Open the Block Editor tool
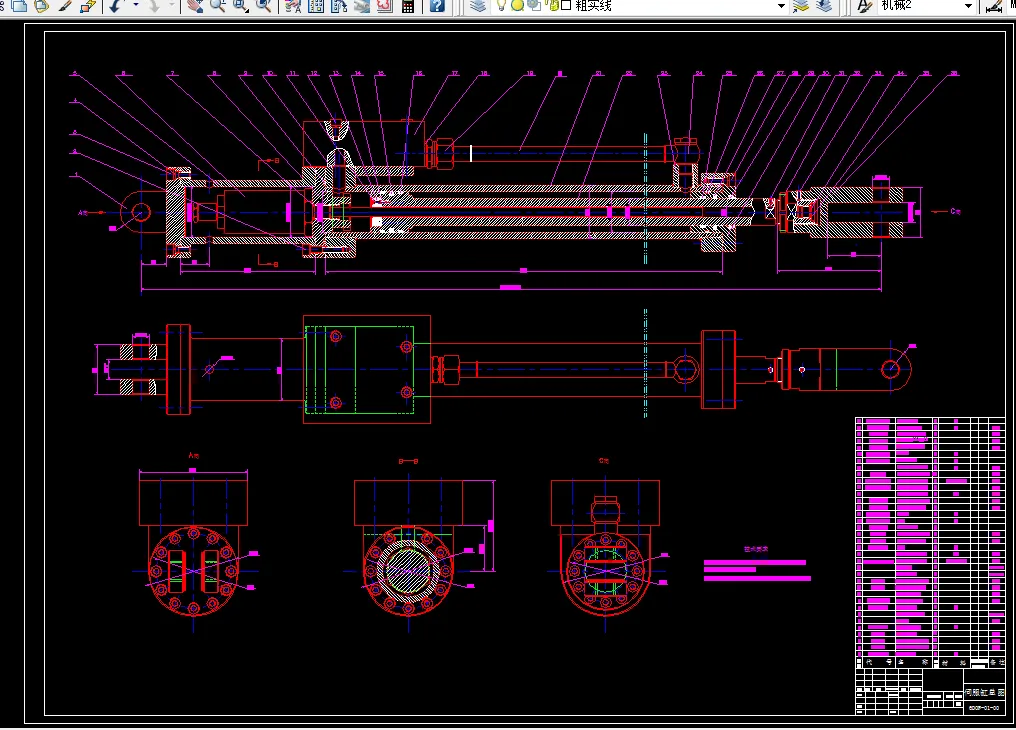This screenshot has height=730, width=1016. (x=88, y=6)
